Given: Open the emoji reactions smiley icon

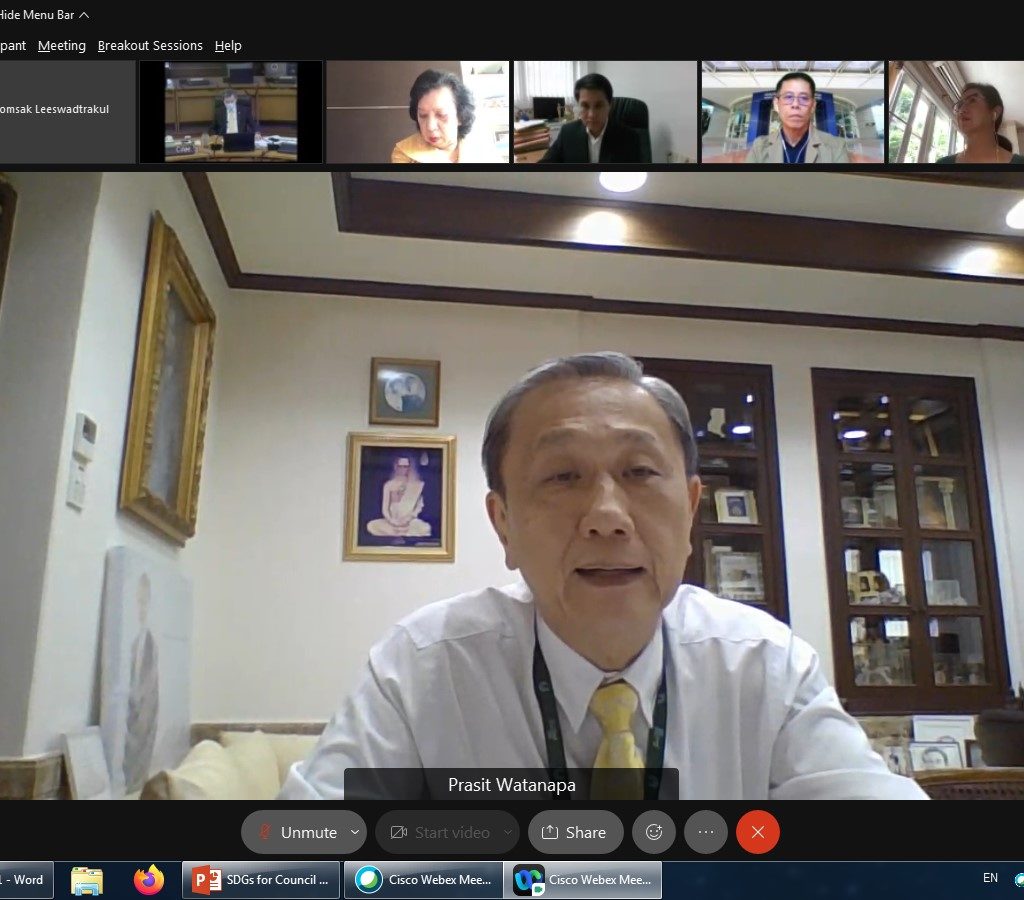Looking at the screenshot, I should [654, 832].
